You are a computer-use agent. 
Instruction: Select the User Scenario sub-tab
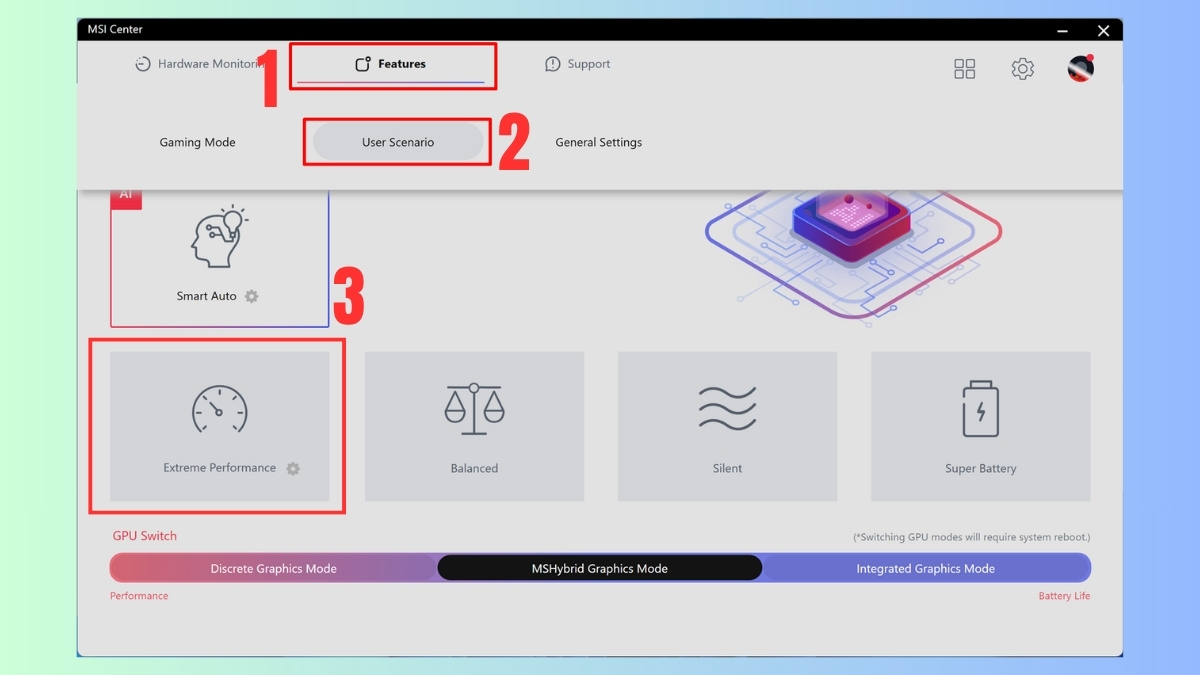tap(398, 142)
